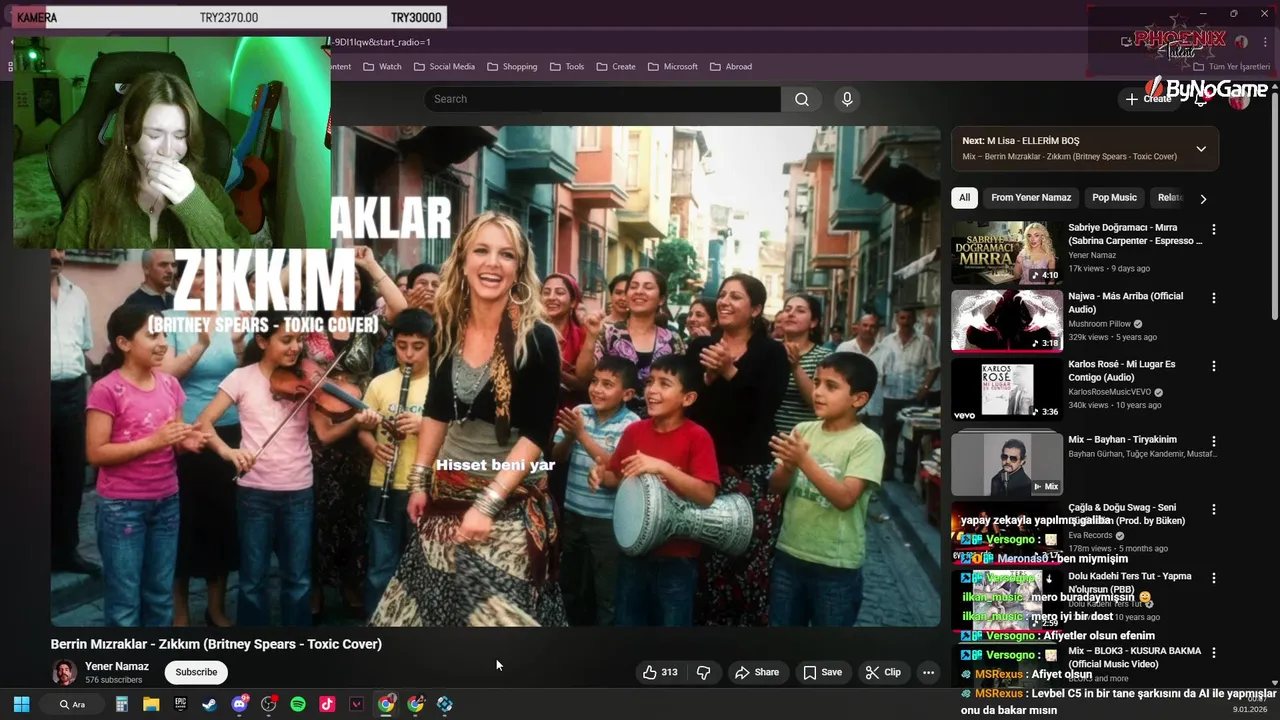Launch Epic Games from the taskbar
Viewport: 1280px width, 720px height.
(180, 704)
